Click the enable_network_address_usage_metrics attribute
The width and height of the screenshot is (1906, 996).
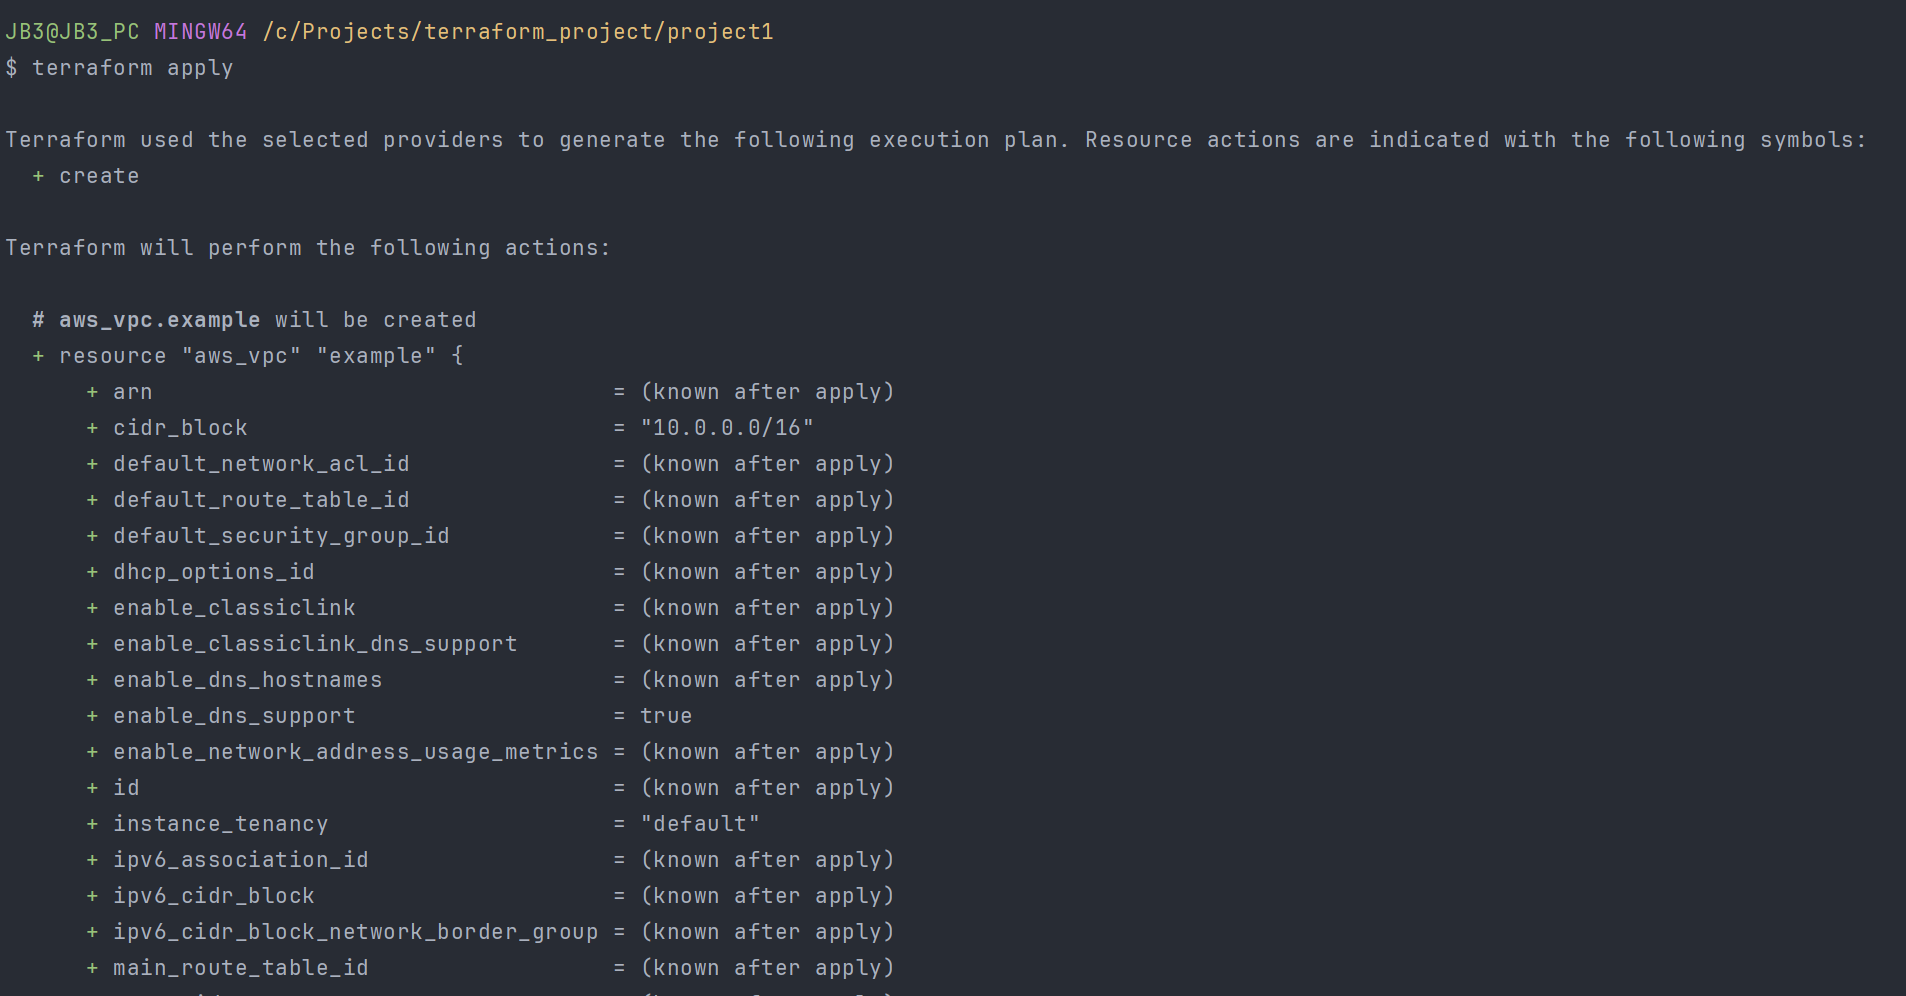[356, 752]
